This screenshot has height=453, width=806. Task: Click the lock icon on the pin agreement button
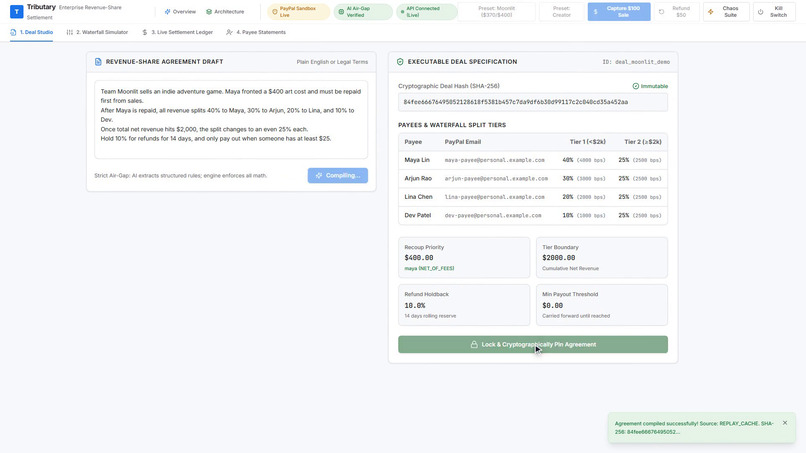[x=474, y=345]
